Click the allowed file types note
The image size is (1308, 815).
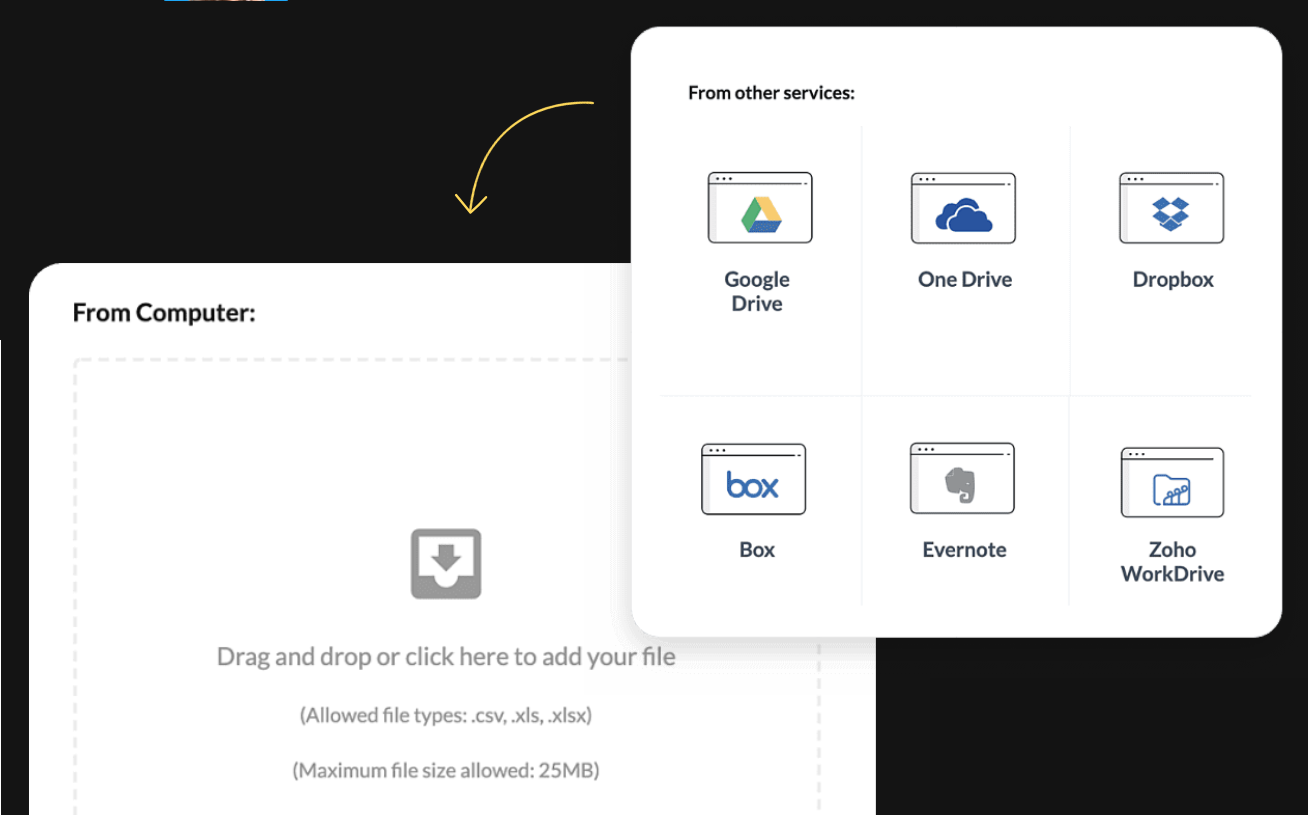coord(446,716)
